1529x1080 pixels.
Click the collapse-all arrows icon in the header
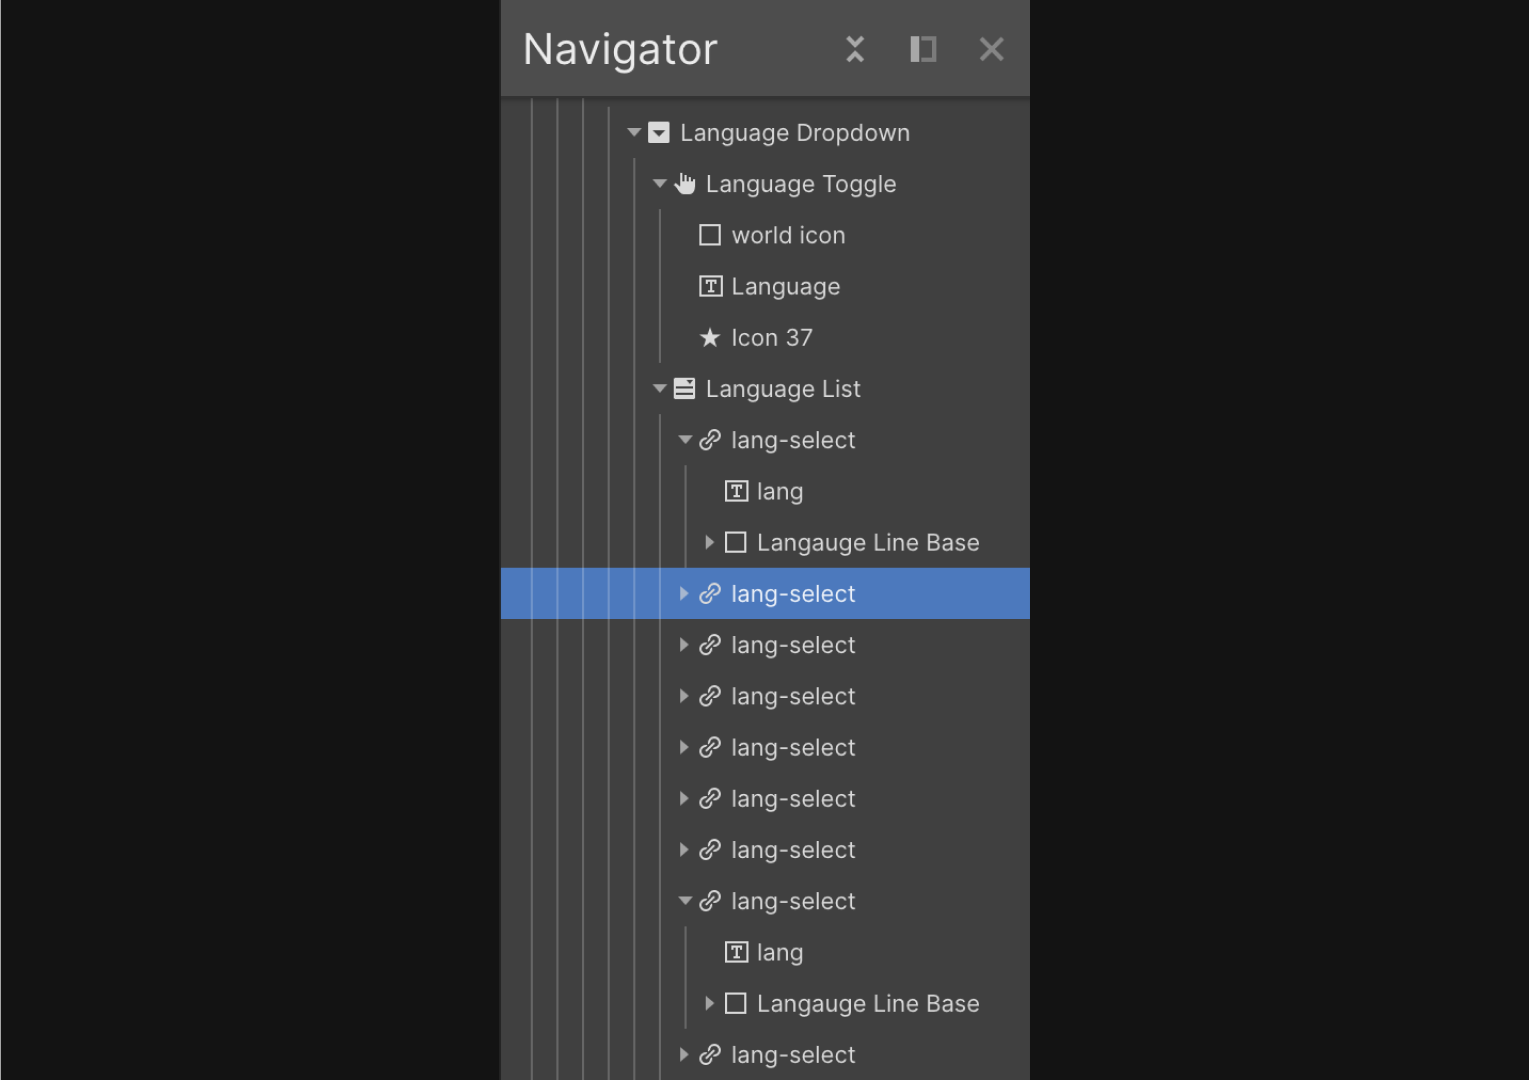[x=855, y=49]
